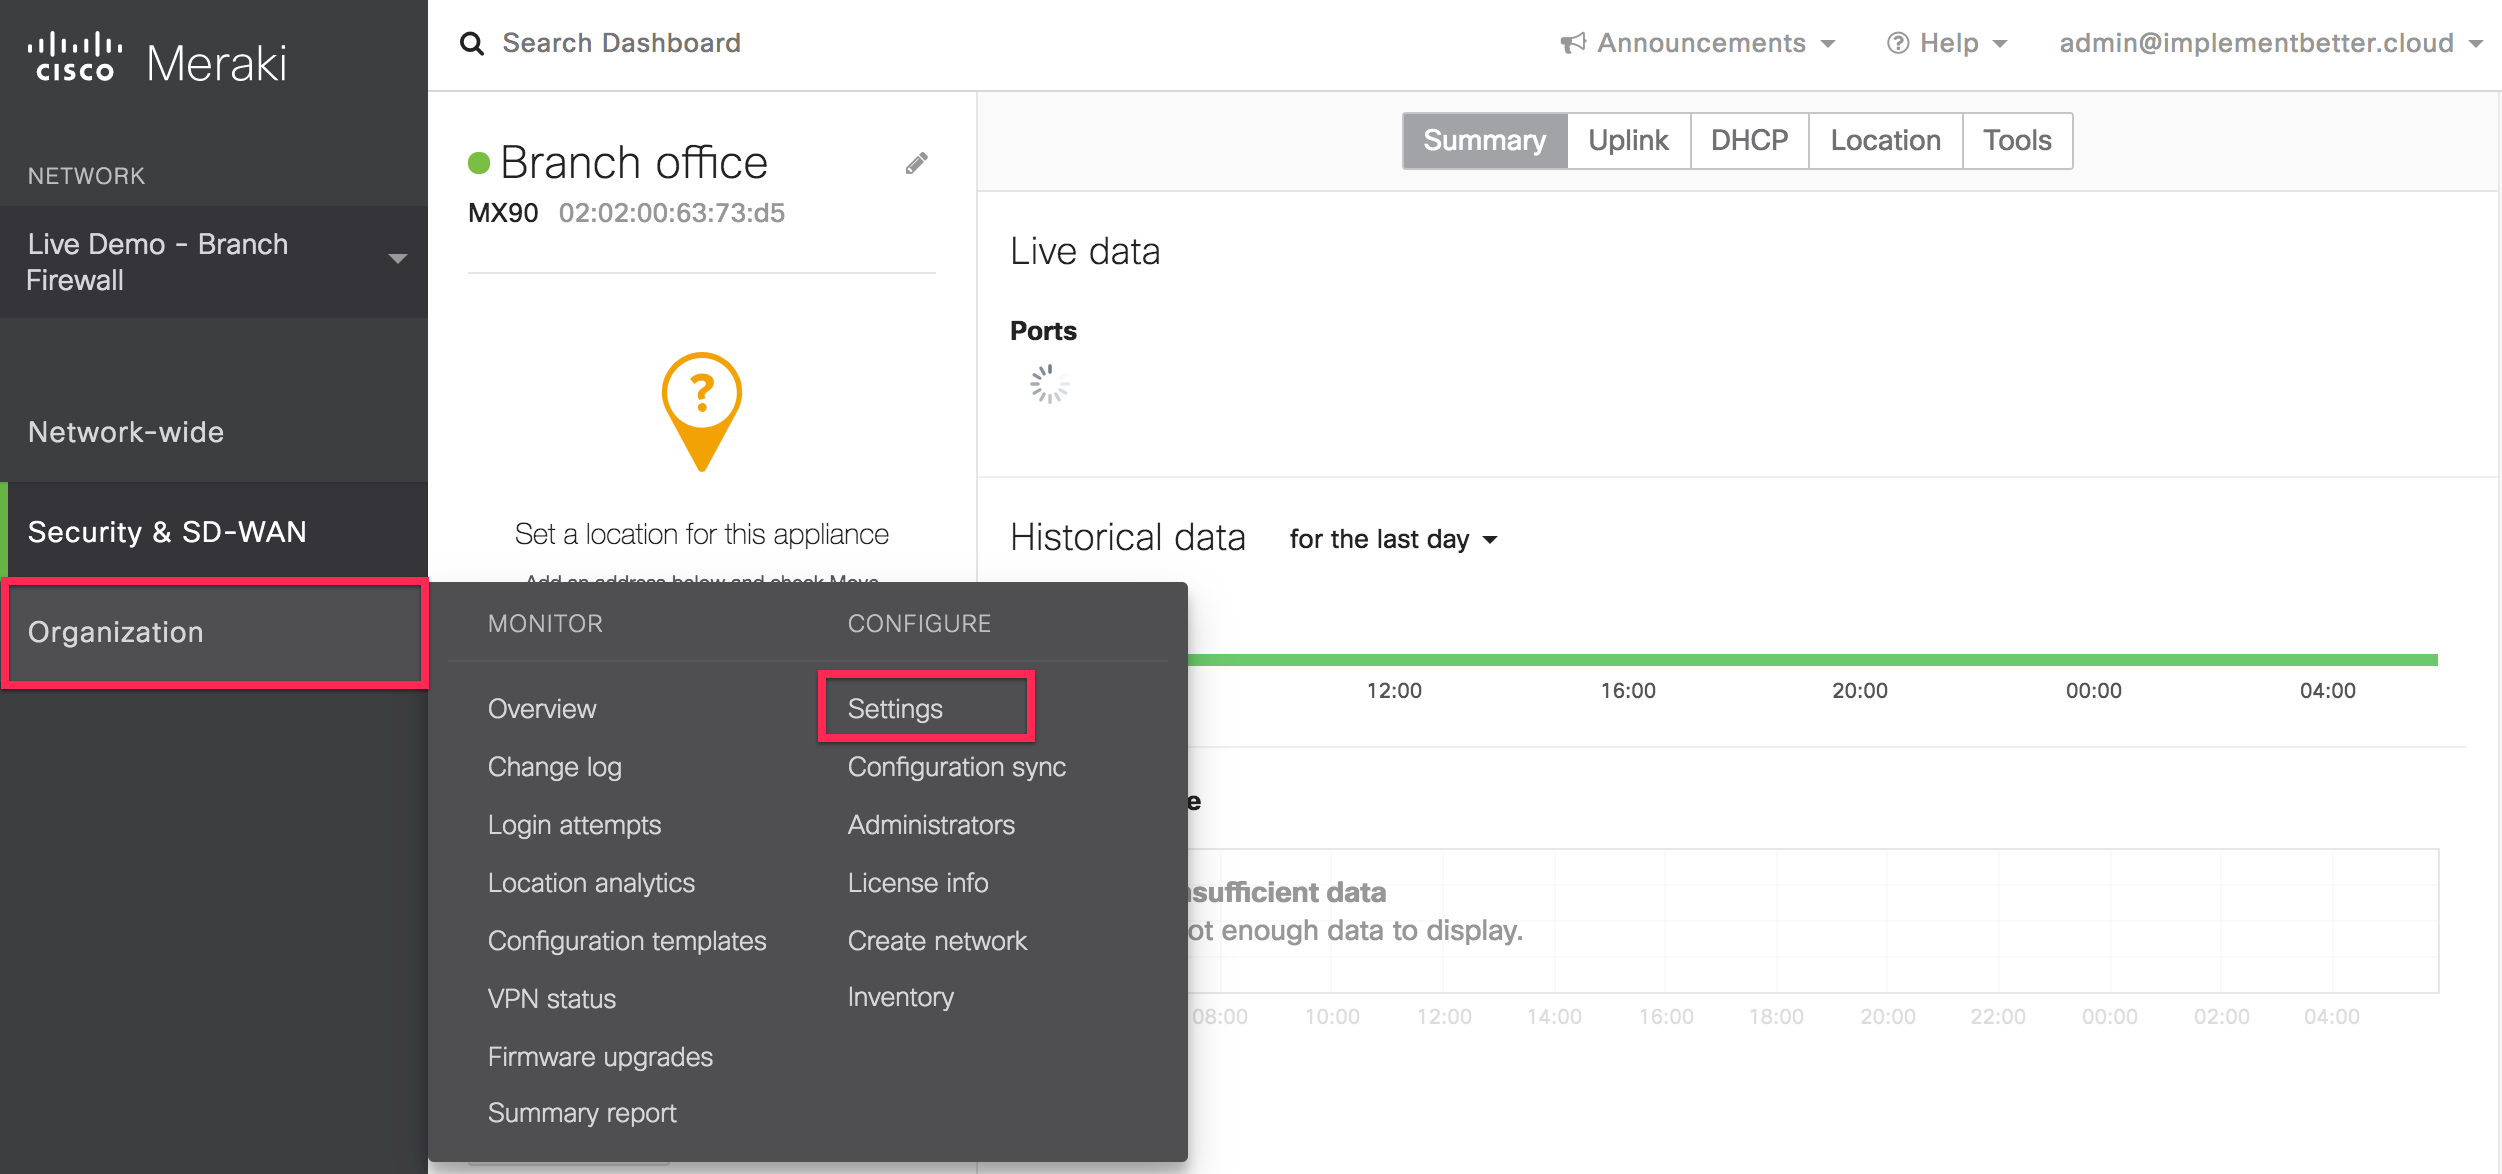Open the Announcements megaphone icon
The image size is (2502, 1174).
tap(1573, 42)
